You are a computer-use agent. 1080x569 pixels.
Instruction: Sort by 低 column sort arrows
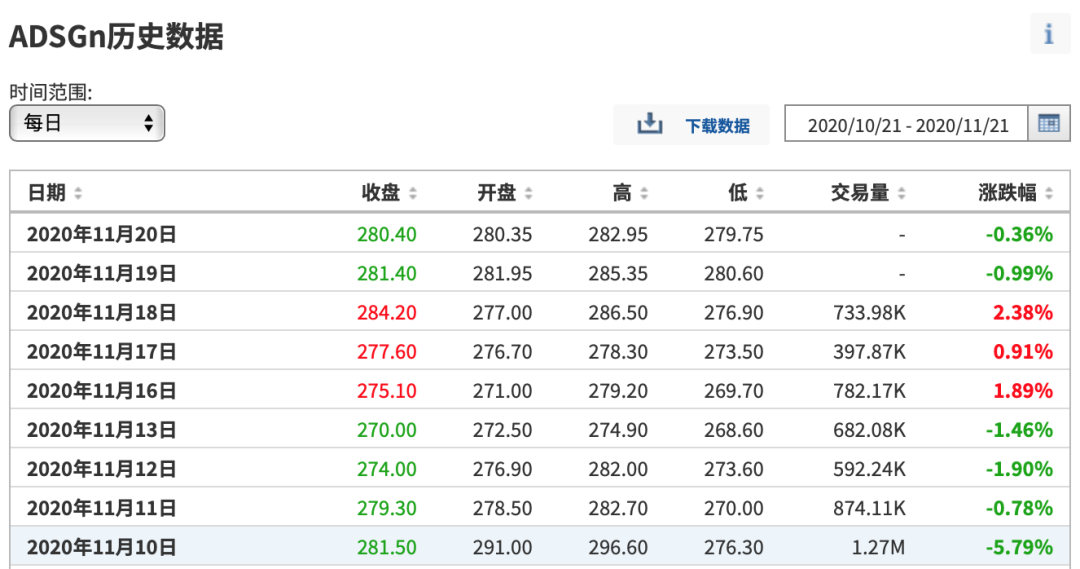(759, 193)
